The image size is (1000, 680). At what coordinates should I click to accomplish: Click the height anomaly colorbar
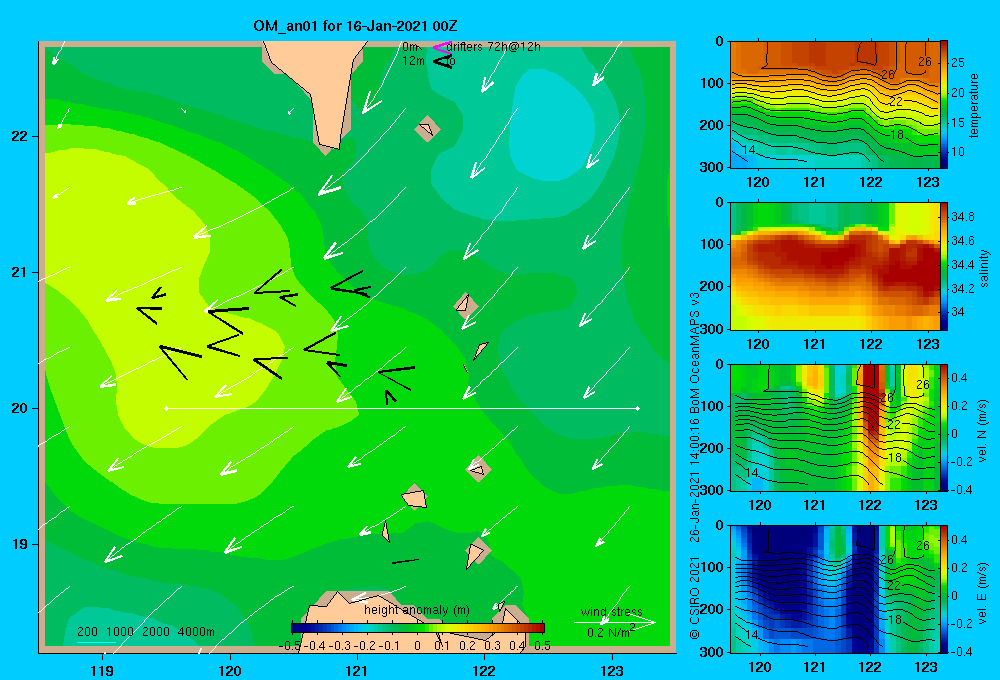[418, 628]
